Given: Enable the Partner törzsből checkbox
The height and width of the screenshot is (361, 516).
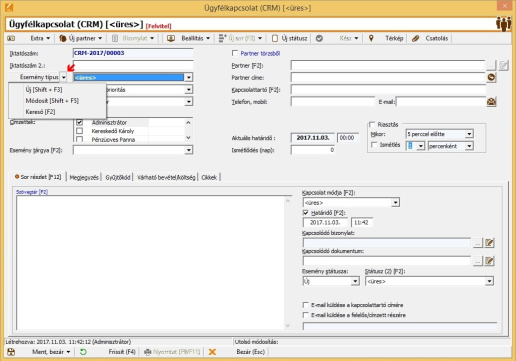Looking at the screenshot, I should pos(235,53).
